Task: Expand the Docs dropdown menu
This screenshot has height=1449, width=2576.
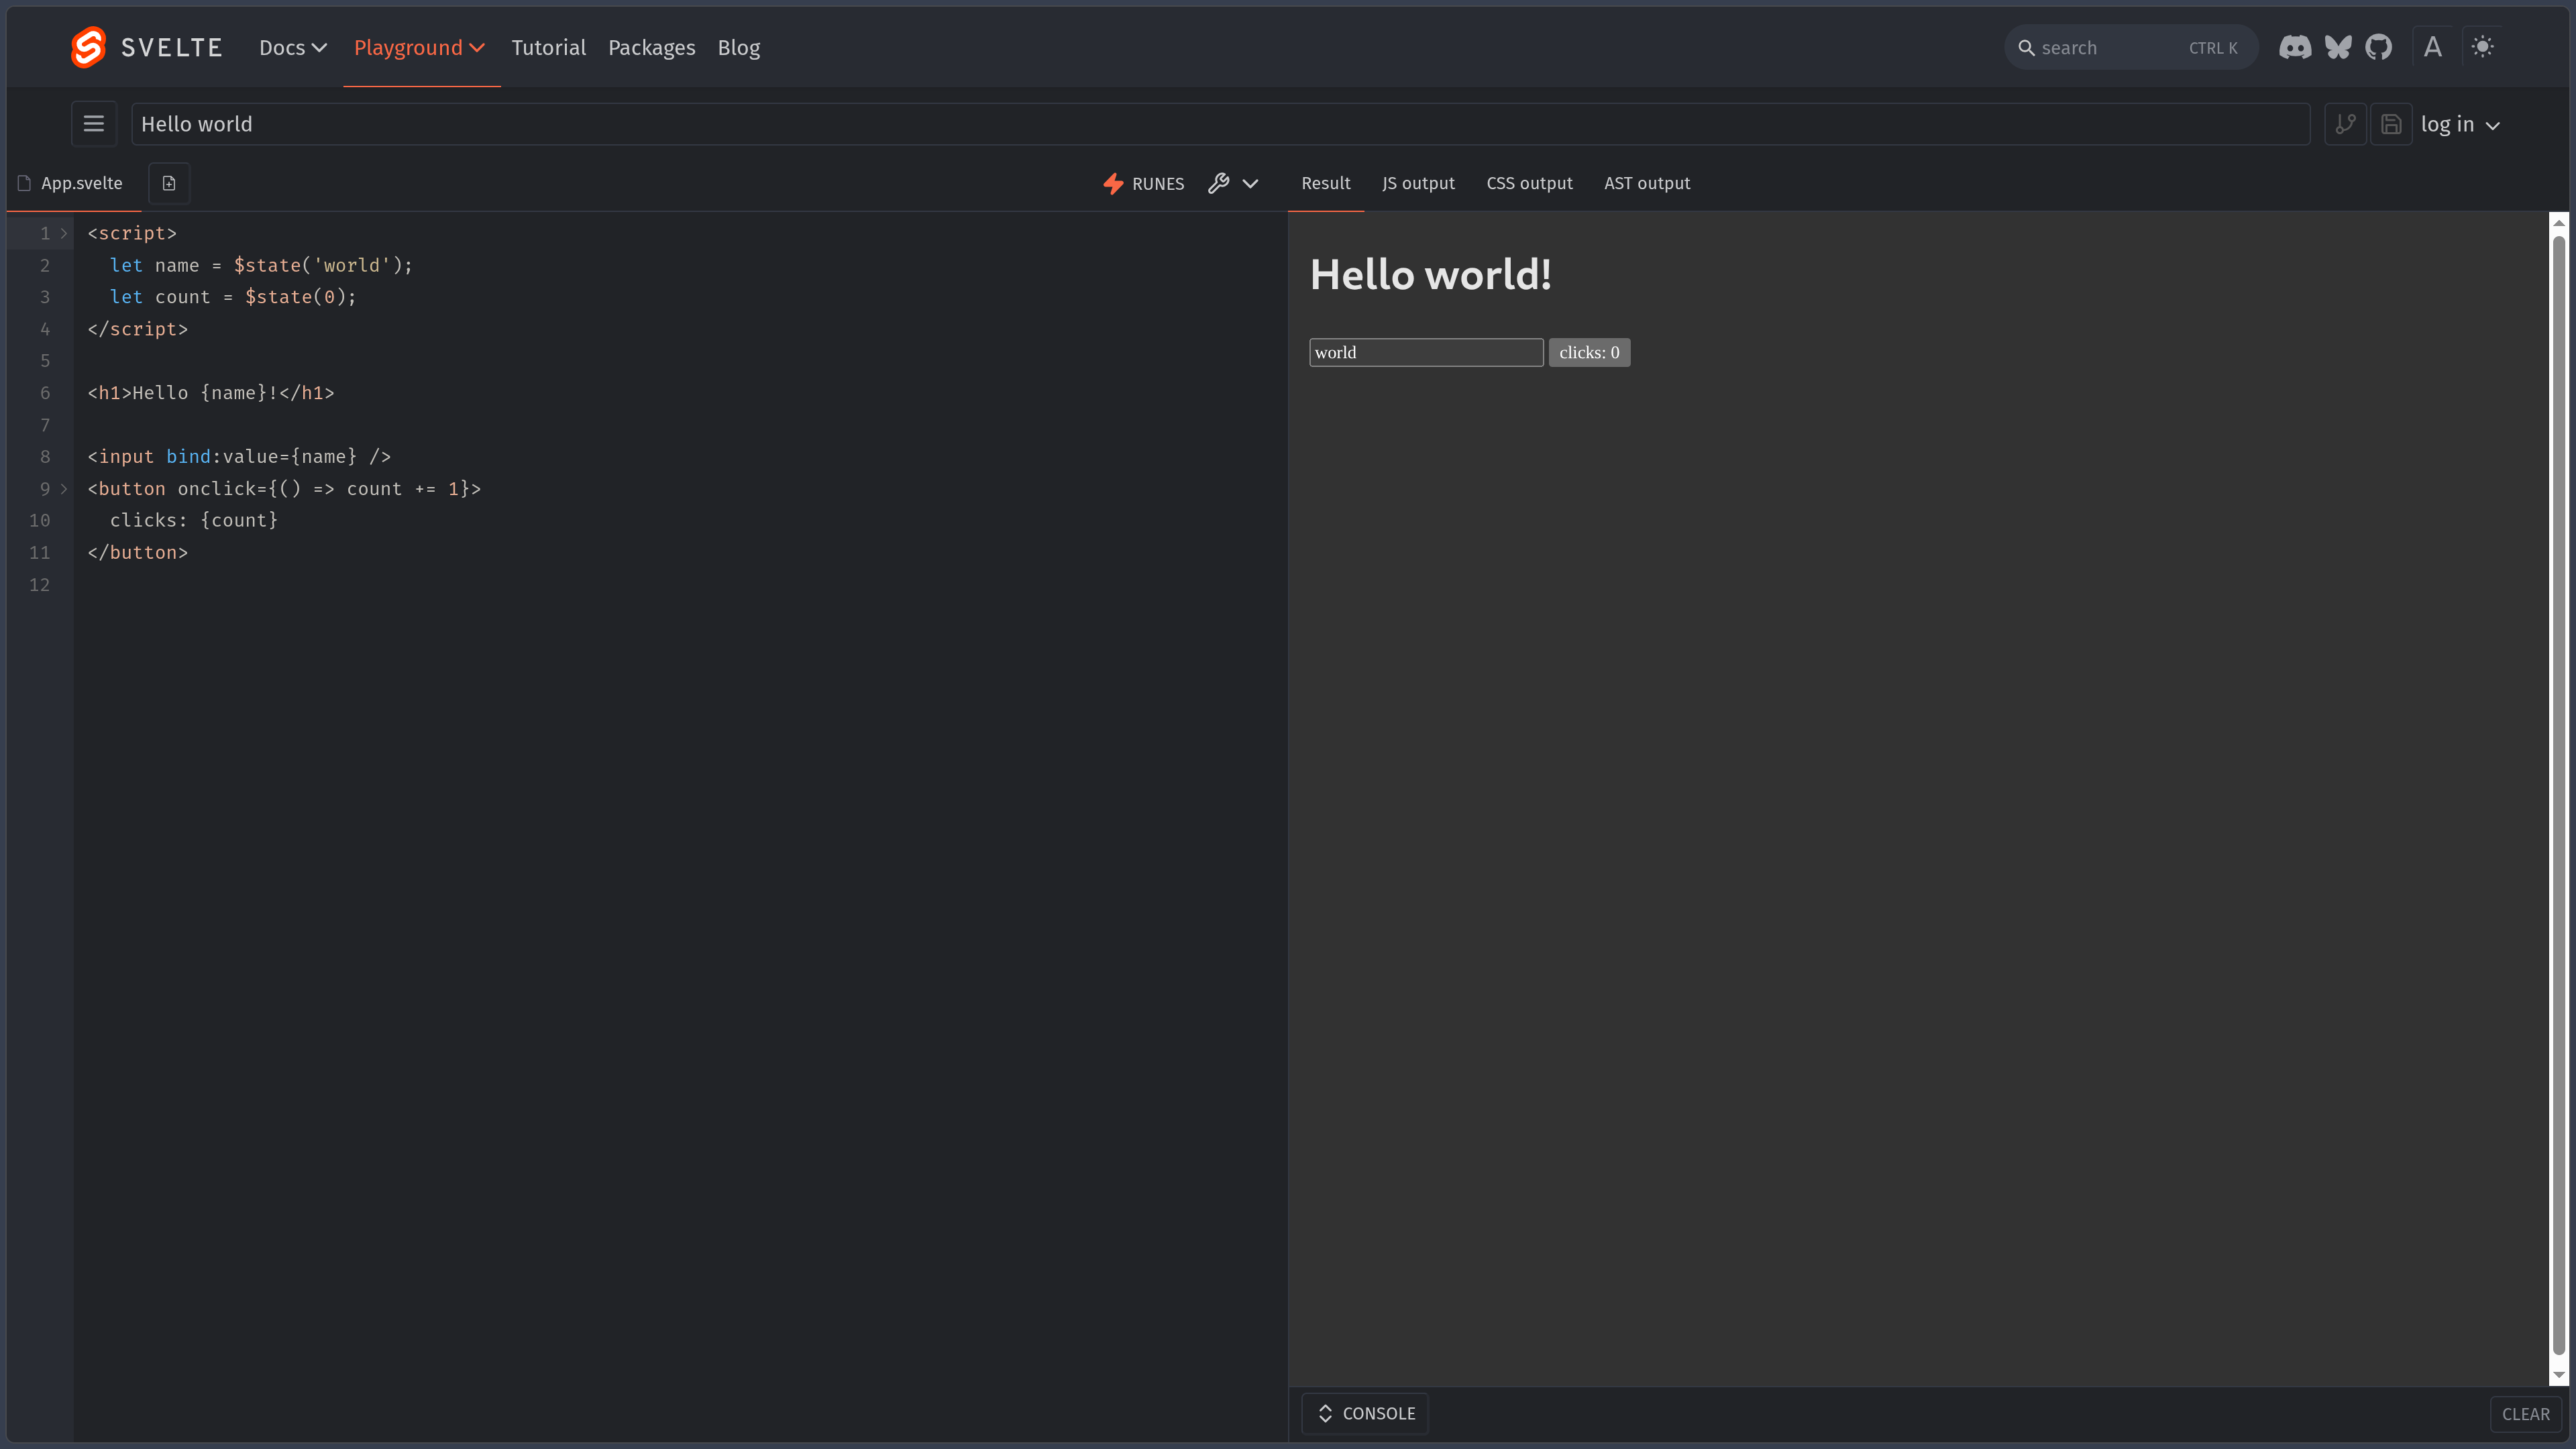Action: coord(293,47)
